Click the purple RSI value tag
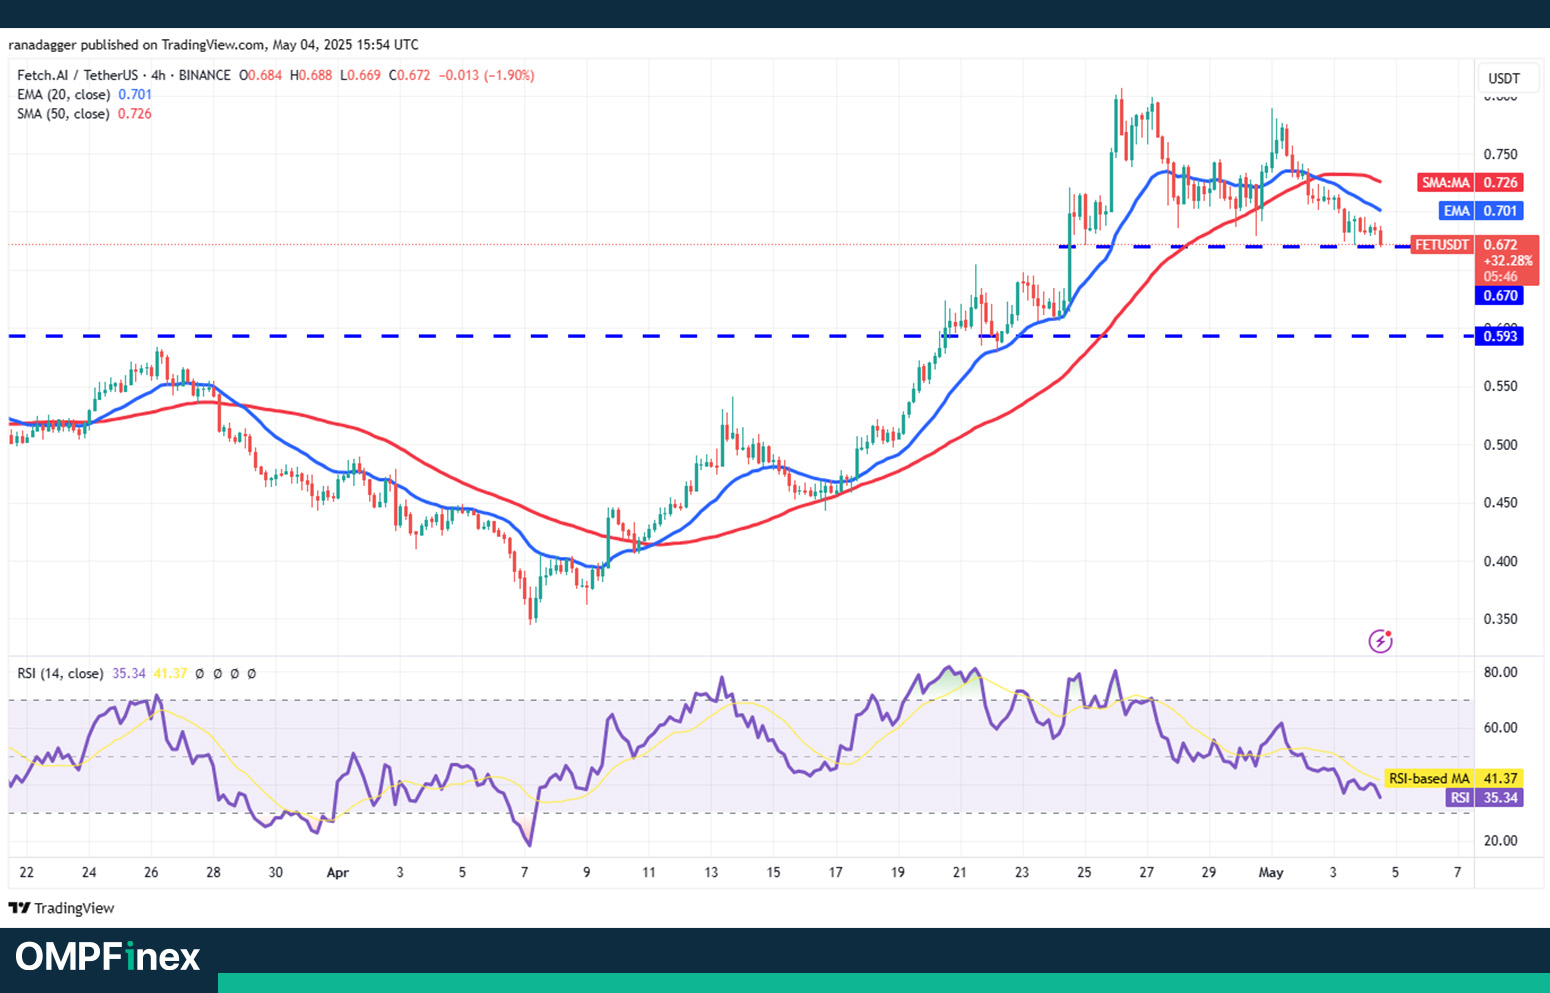Viewport: 1550px width, 993px height. click(x=1484, y=797)
